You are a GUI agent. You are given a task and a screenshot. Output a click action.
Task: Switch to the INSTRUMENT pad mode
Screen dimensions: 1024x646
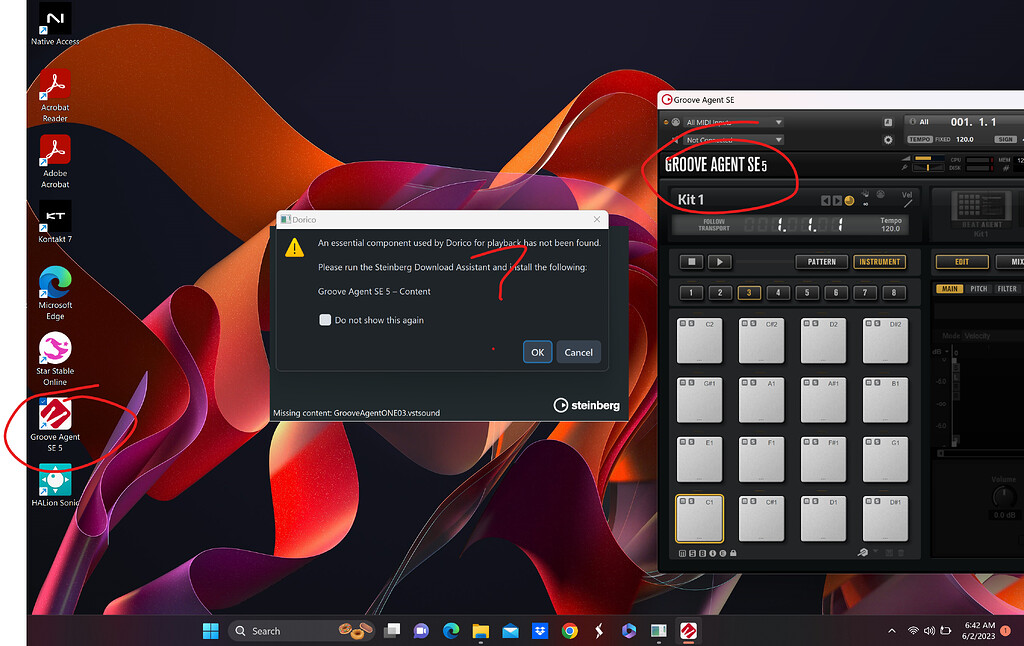point(879,262)
